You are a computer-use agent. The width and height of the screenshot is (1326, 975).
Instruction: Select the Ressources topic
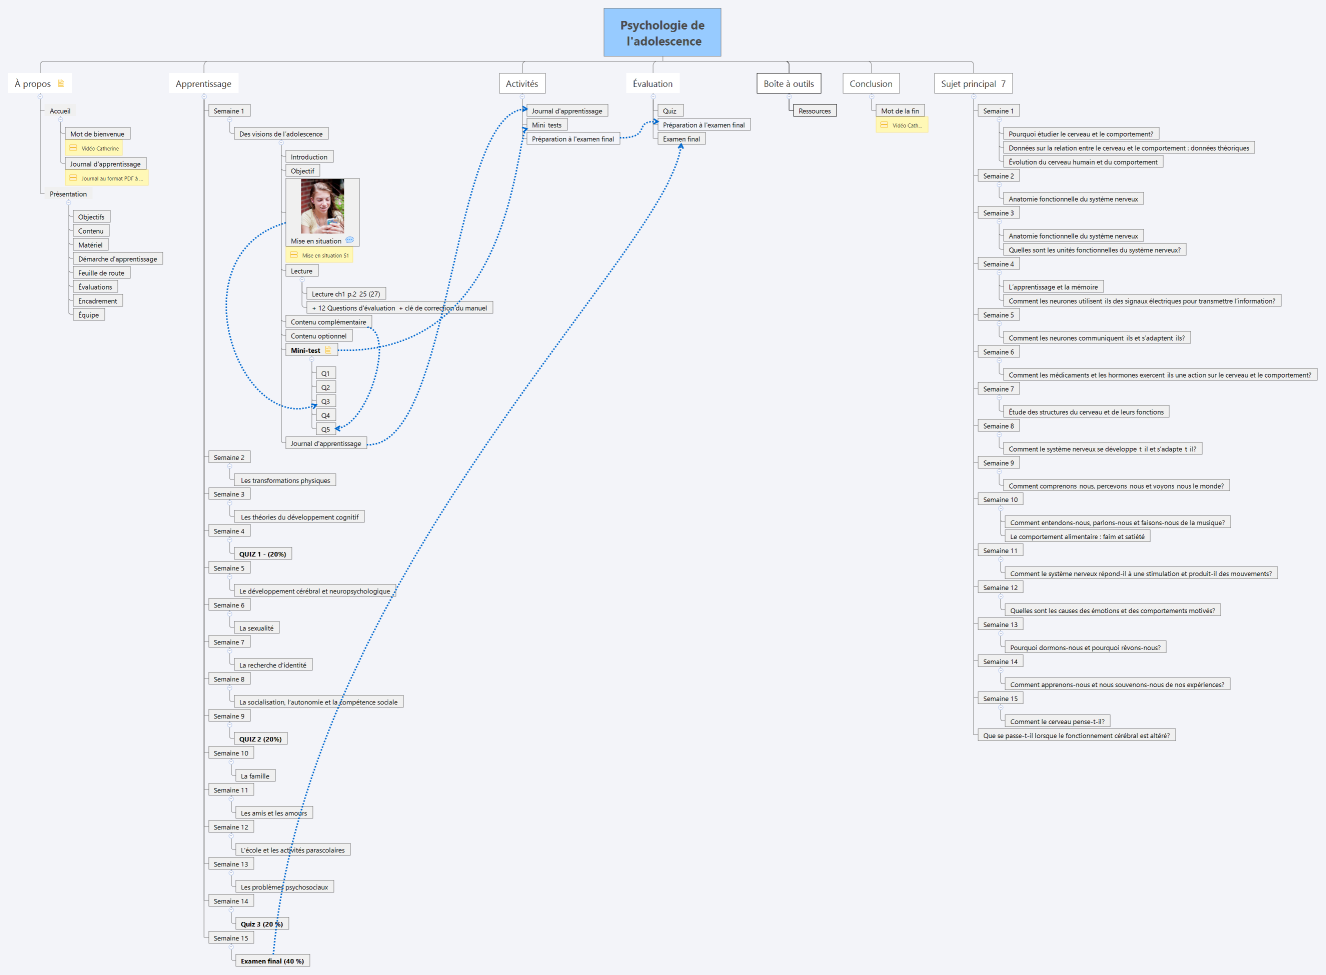click(x=814, y=111)
